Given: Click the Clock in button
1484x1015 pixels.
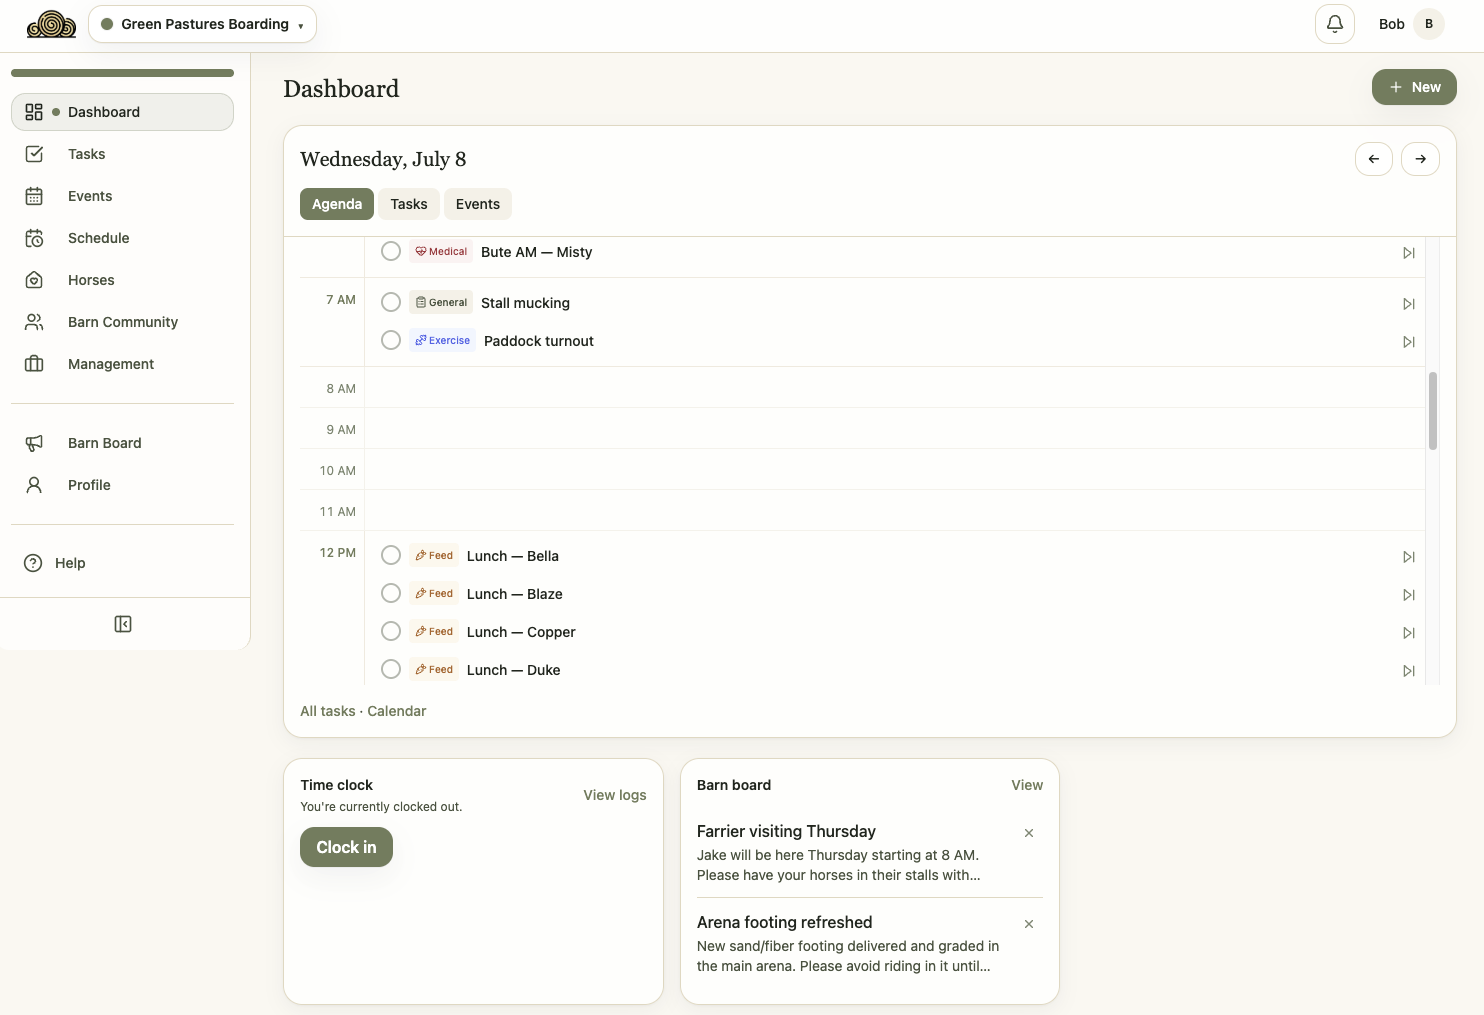Looking at the screenshot, I should coord(346,847).
